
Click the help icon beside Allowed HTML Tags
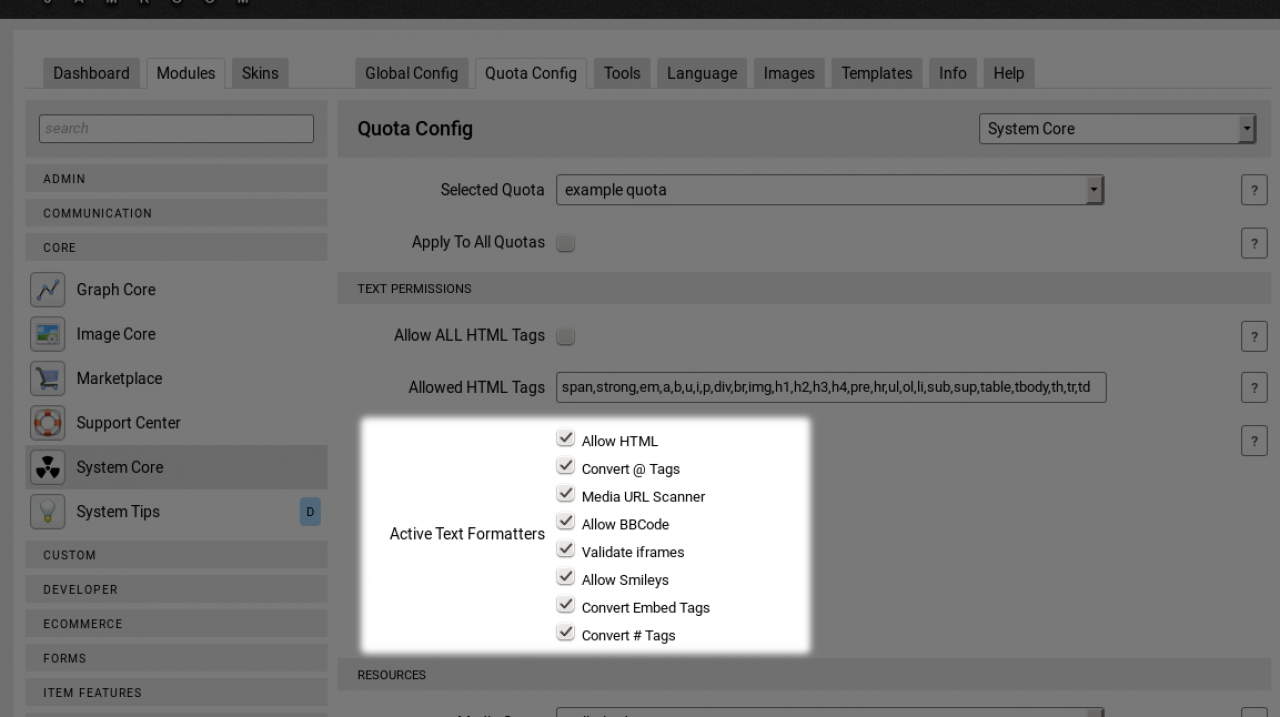coord(1253,389)
